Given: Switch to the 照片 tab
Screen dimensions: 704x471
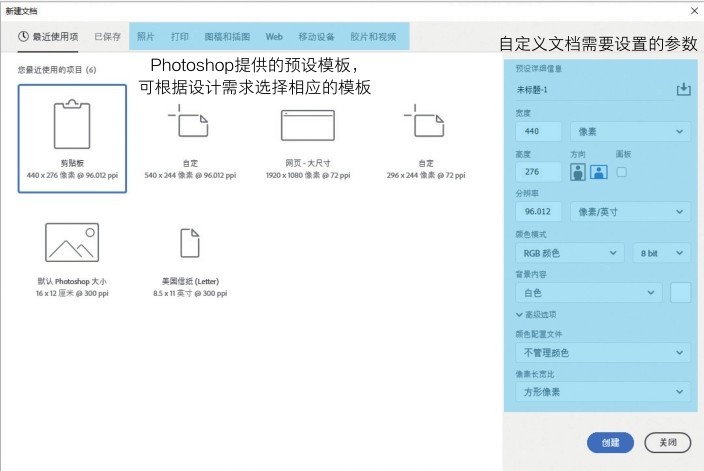Looking at the screenshot, I should 145,36.
